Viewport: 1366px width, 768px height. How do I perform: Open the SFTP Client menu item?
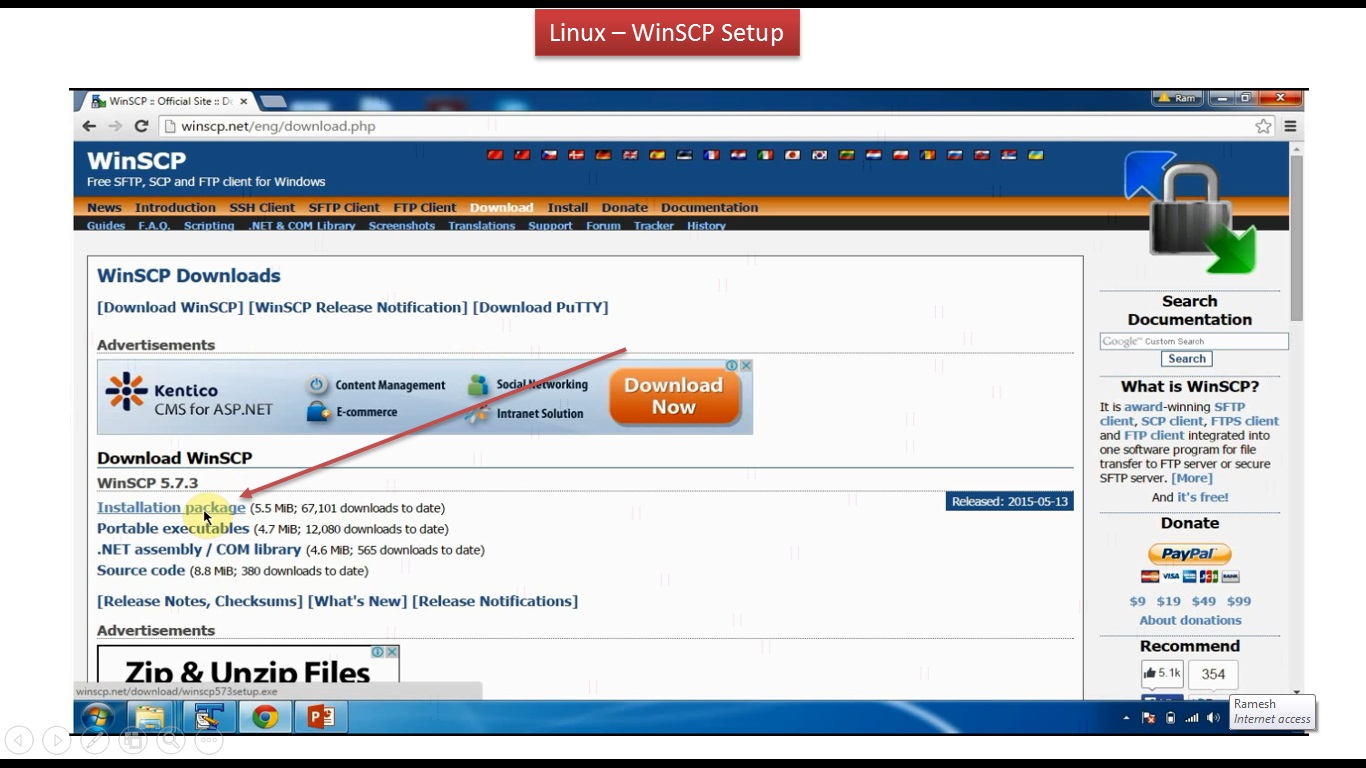[344, 208]
